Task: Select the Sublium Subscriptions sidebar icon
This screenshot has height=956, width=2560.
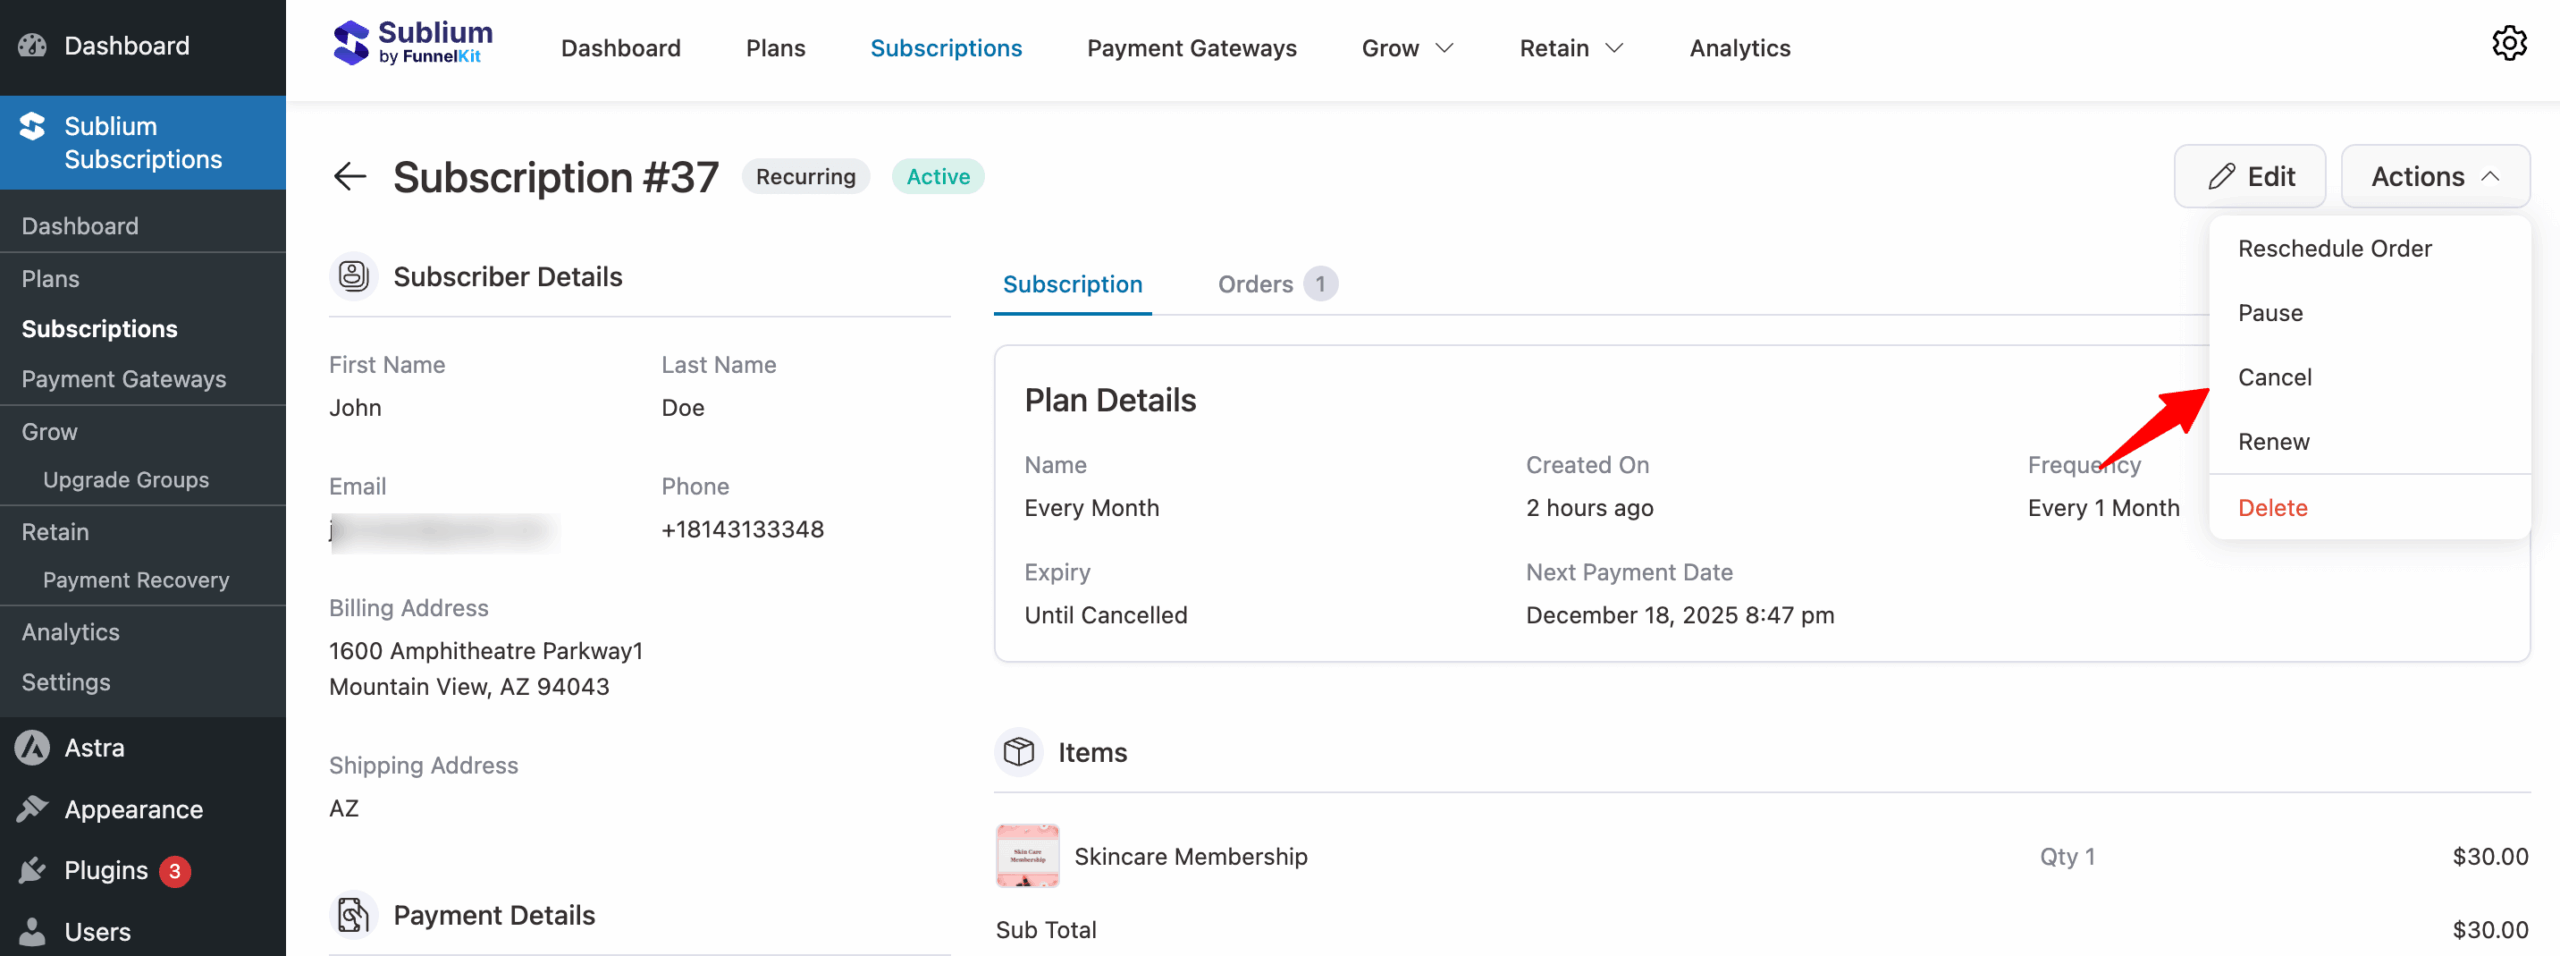Action: pyautogui.click(x=31, y=126)
